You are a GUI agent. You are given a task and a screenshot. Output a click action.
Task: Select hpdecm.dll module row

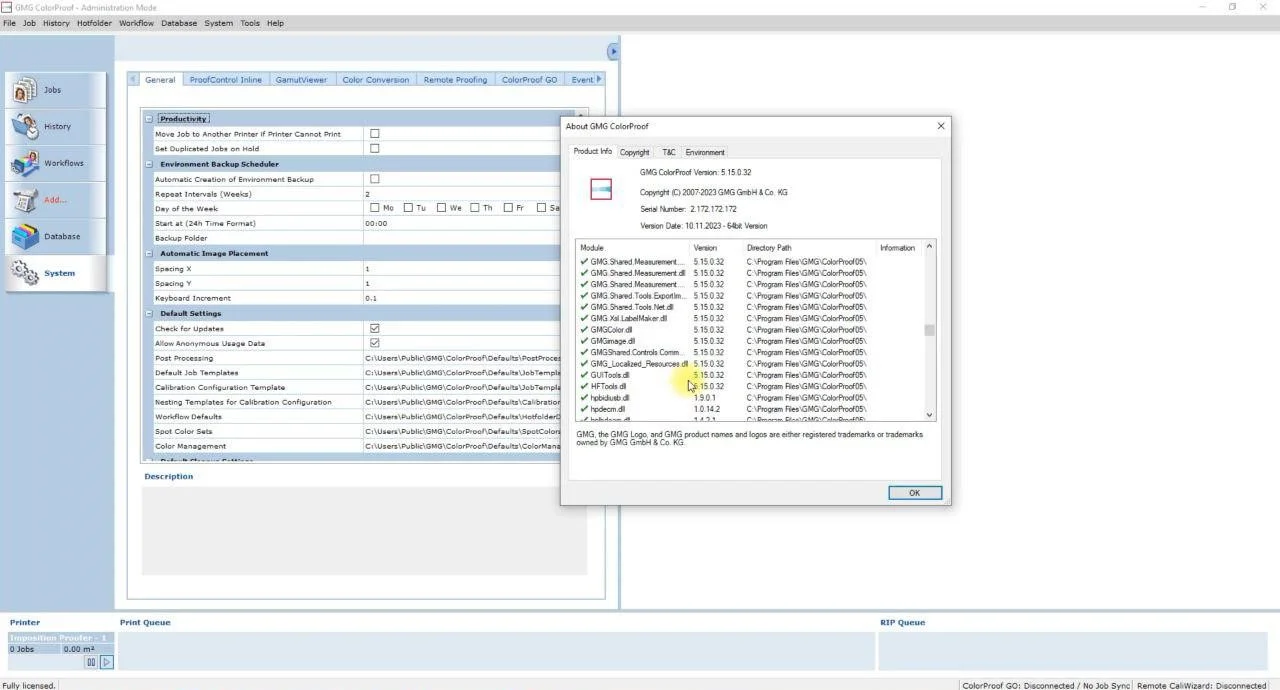(x=750, y=409)
